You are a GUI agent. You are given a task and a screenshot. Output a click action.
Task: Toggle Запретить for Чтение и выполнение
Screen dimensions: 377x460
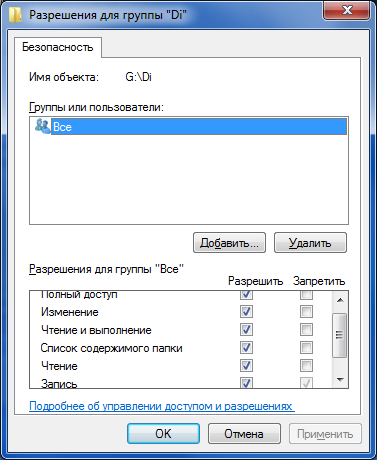click(306, 330)
